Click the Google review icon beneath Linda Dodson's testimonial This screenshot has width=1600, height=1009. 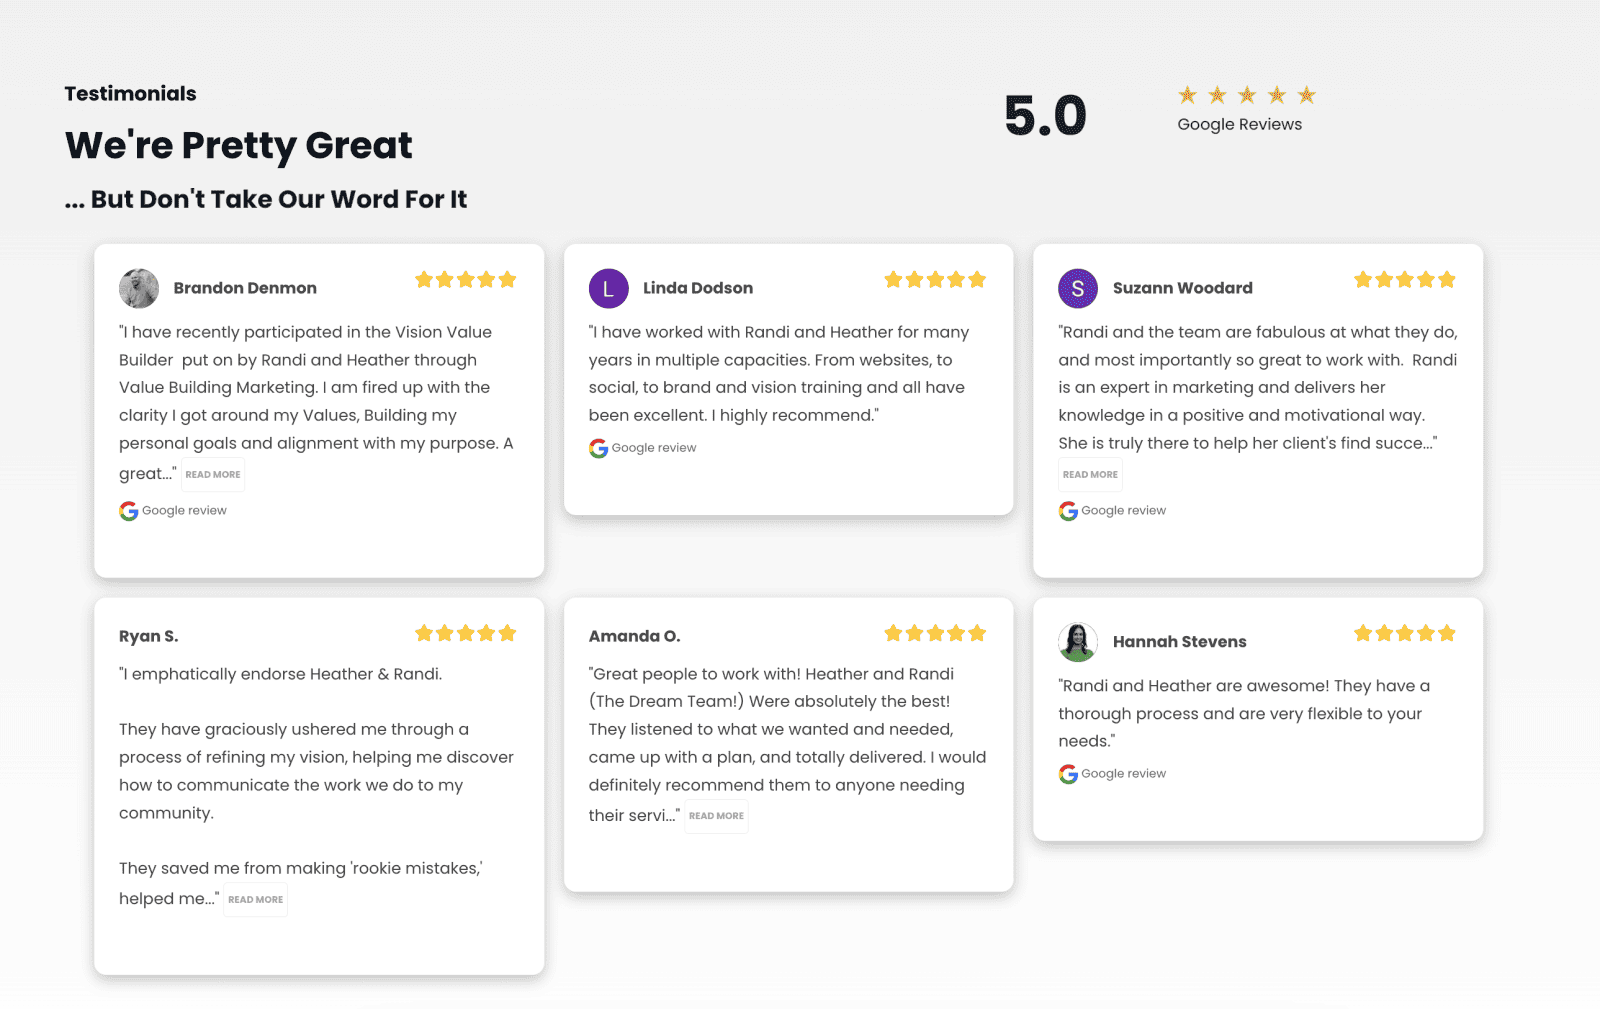(x=598, y=448)
